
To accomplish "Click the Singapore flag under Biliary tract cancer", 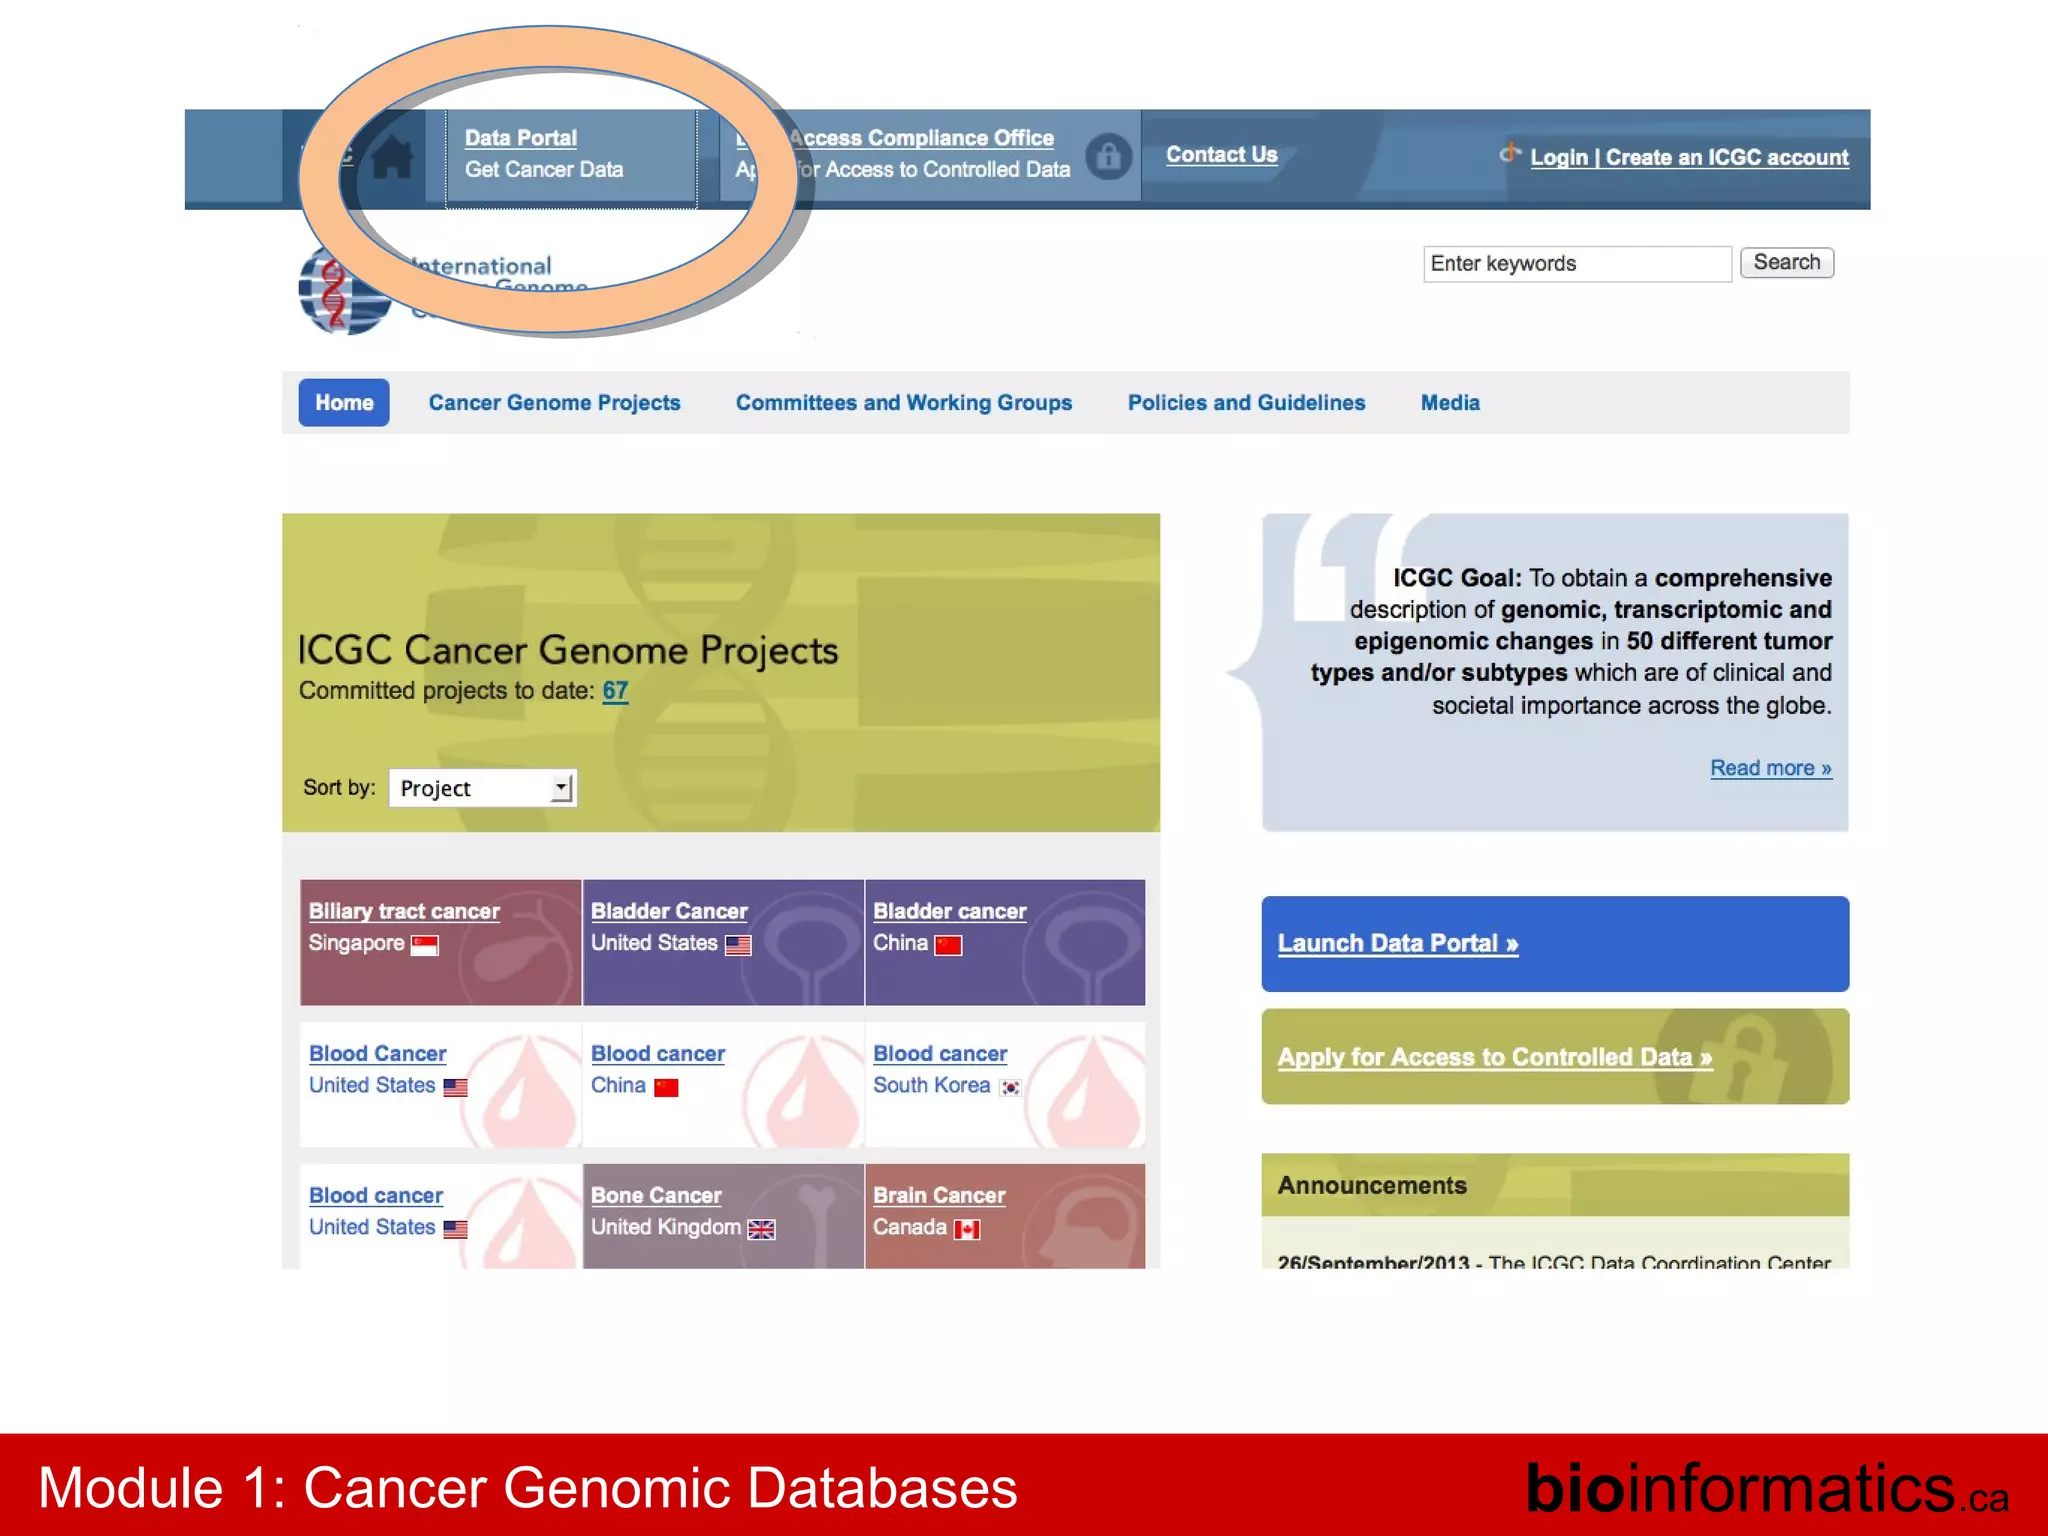I will (425, 945).
